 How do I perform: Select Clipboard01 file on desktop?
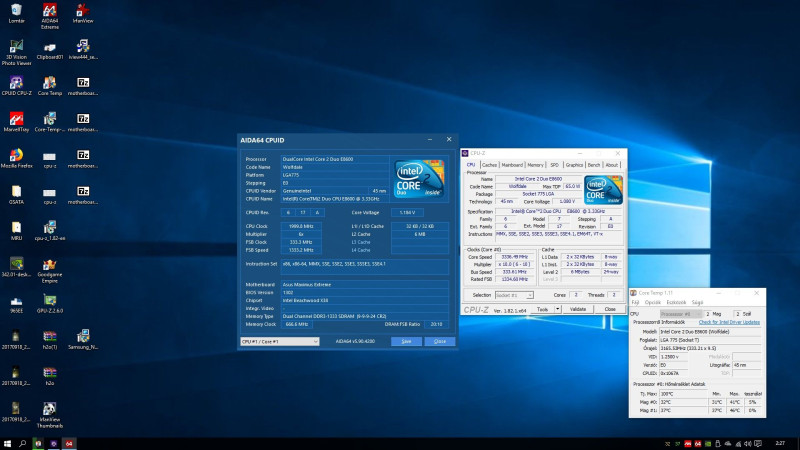click(x=49, y=50)
